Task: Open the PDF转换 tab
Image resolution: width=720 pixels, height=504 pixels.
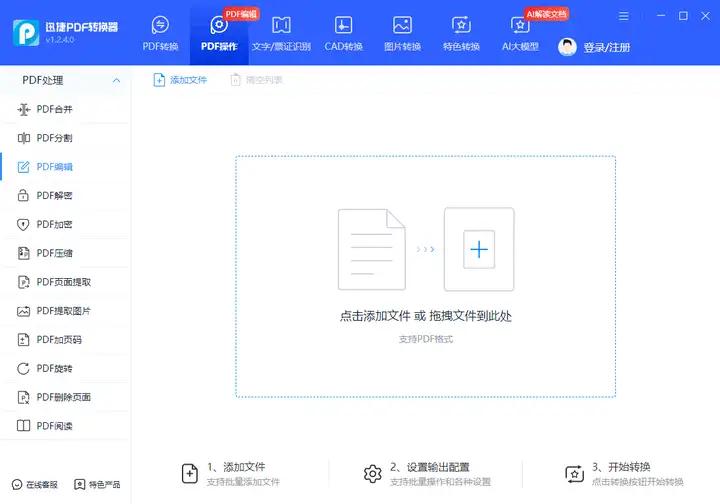Action: (x=160, y=34)
